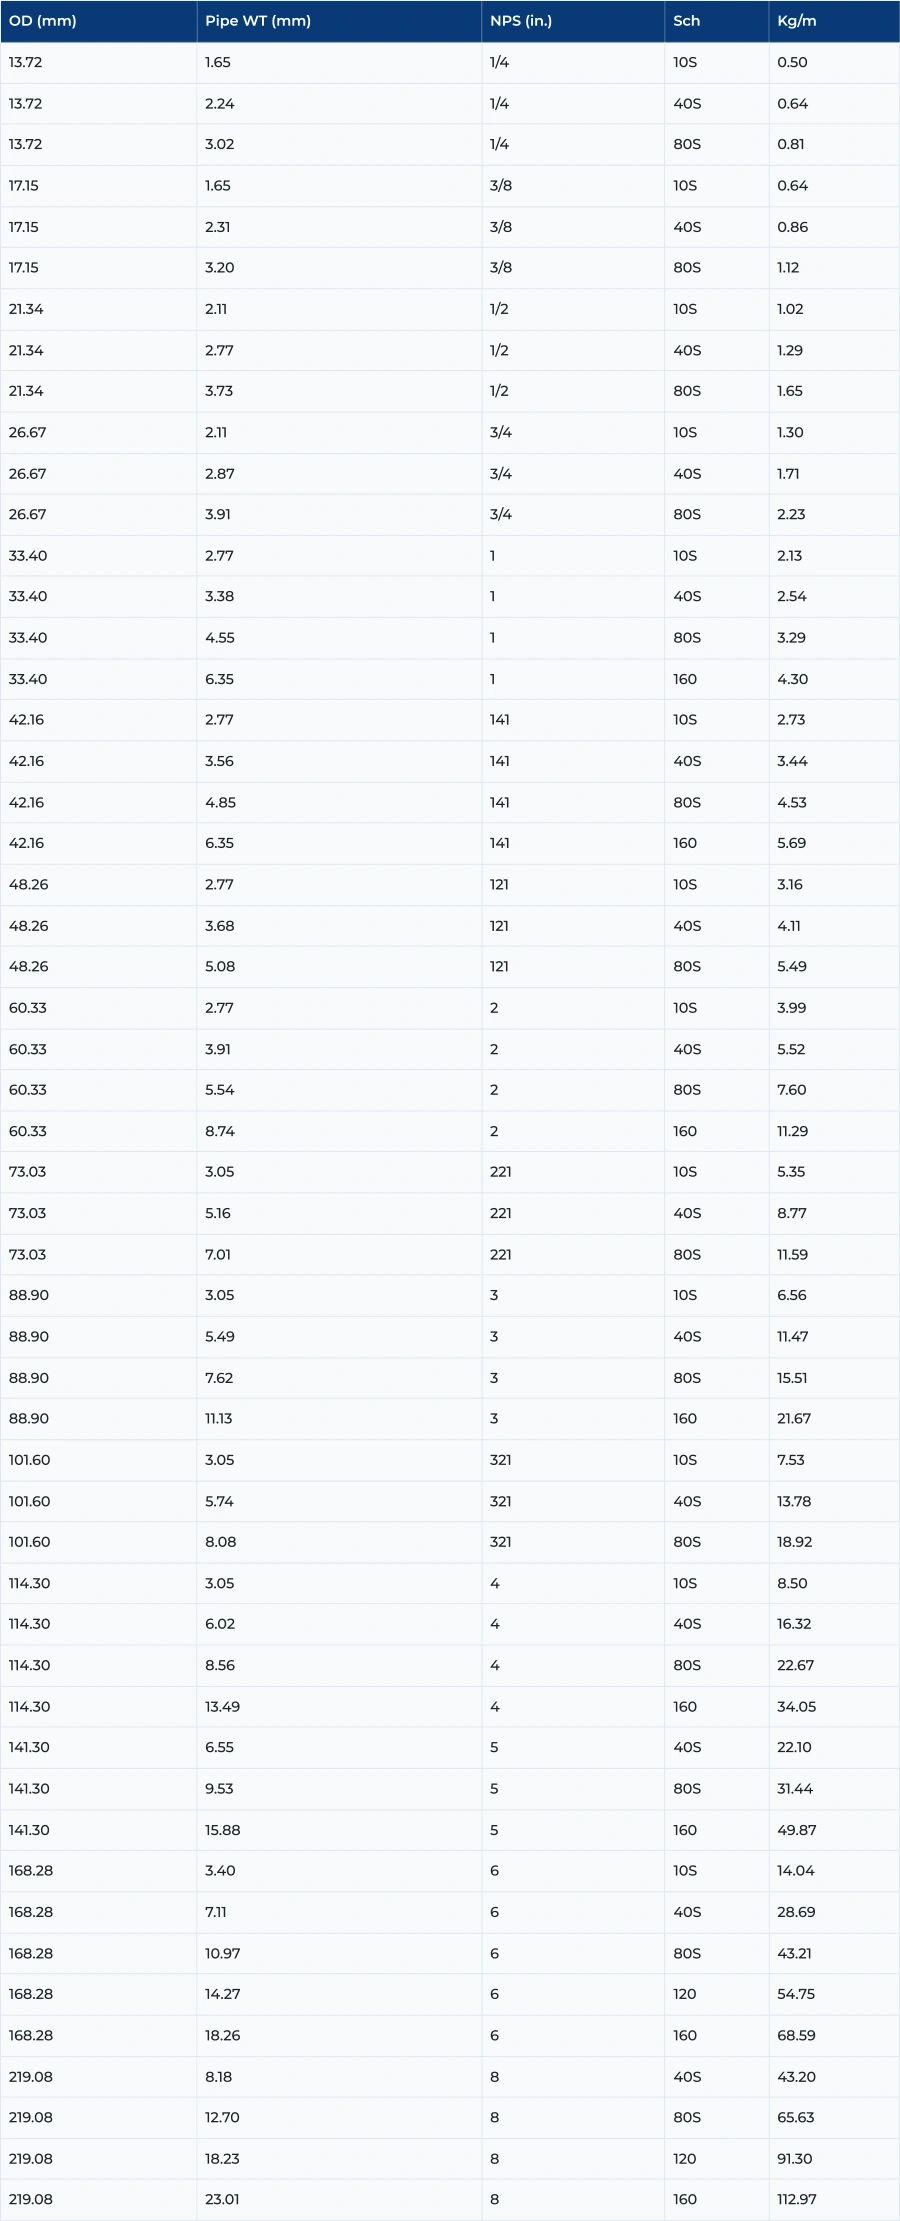Click the 4.30 Kg/m value
Screen dimensions: 900x2221
tap(792, 679)
